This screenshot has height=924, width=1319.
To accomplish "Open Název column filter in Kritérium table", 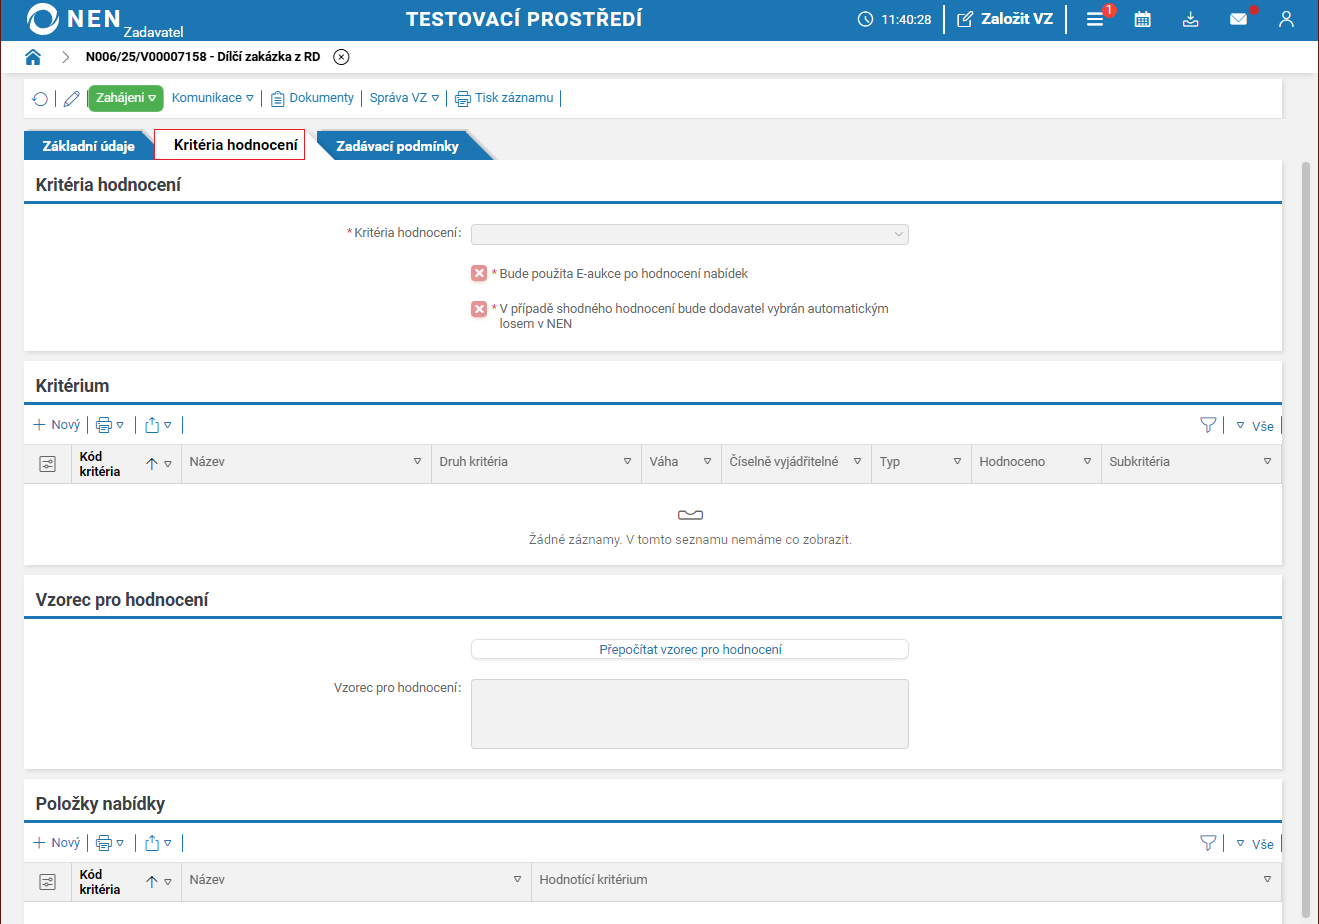I will (x=417, y=462).
